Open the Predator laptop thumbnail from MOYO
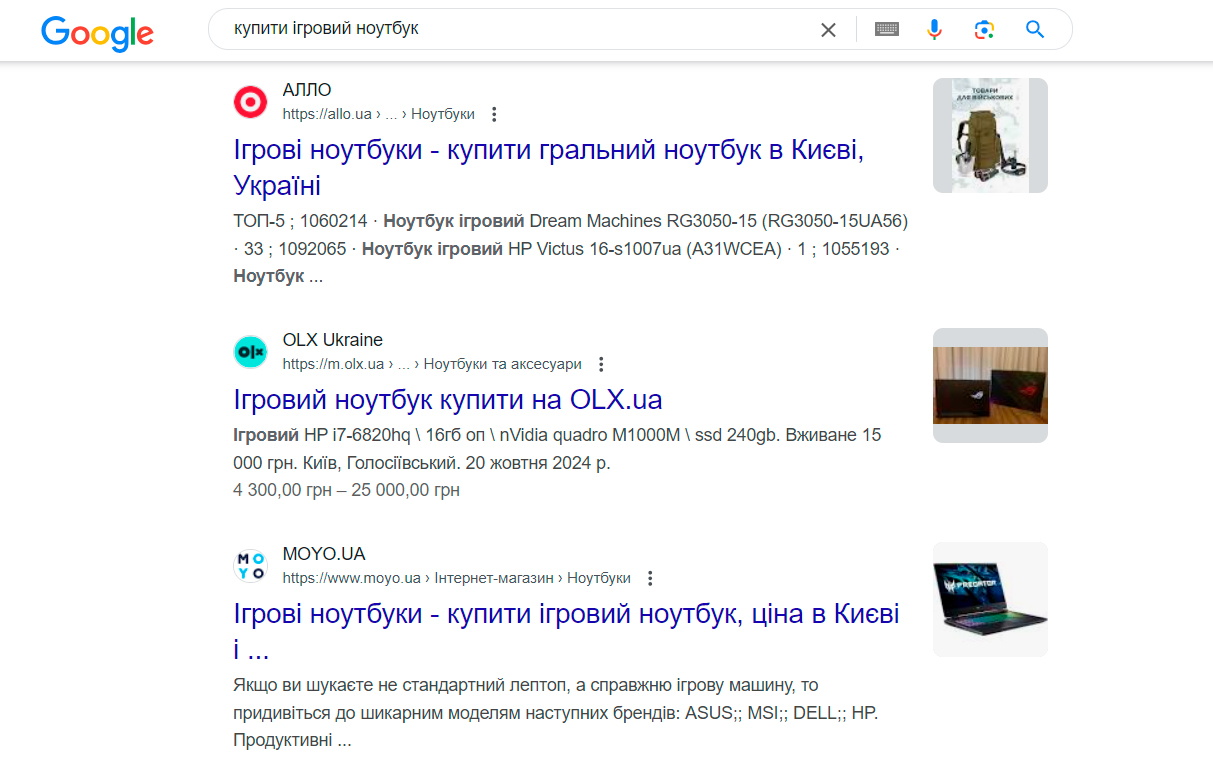The width and height of the screenshot is (1213, 766). (x=990, y=599)
